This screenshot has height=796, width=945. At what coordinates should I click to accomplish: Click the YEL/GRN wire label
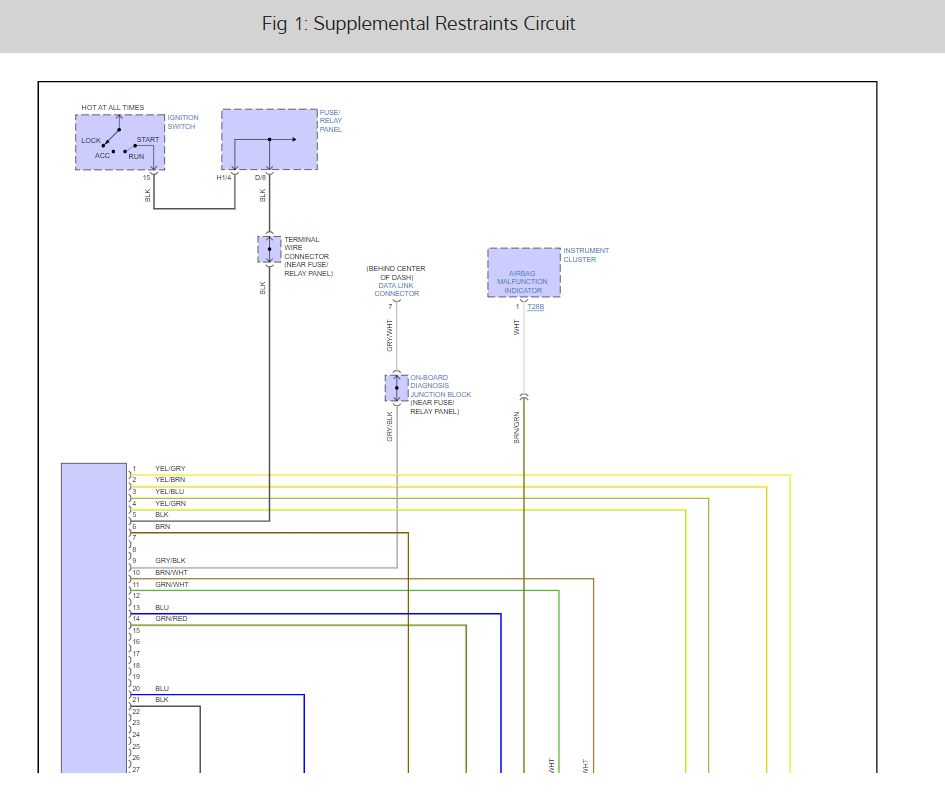coord(171,503)
